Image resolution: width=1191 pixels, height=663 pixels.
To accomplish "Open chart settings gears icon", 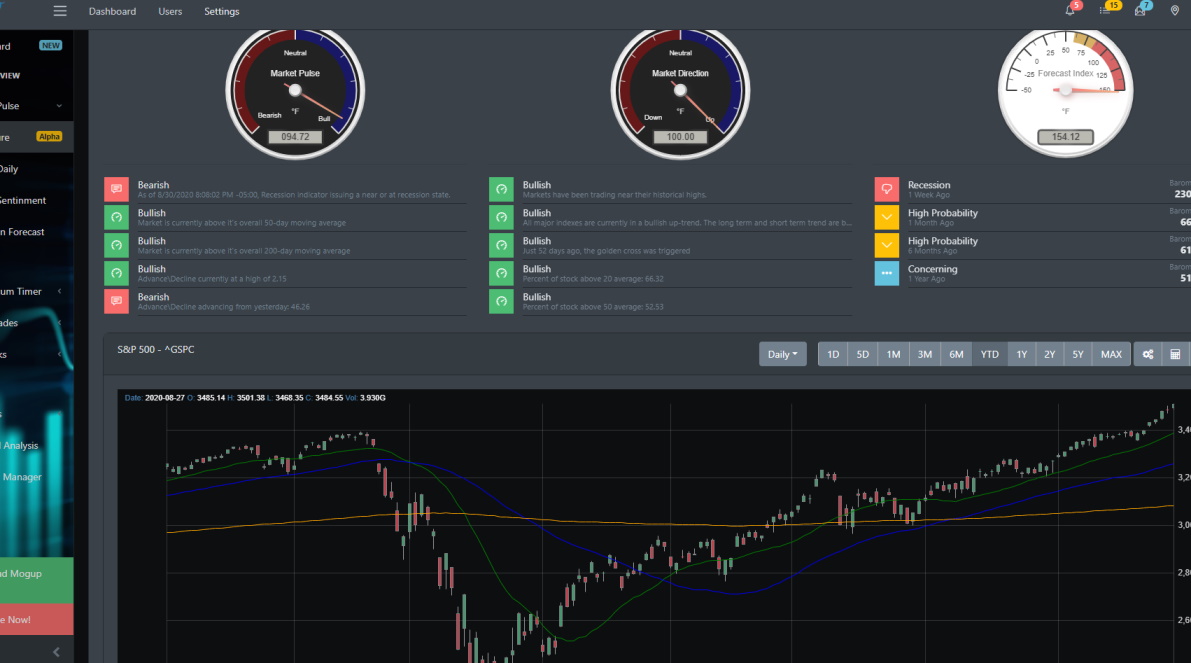I will coord(1148,354).
